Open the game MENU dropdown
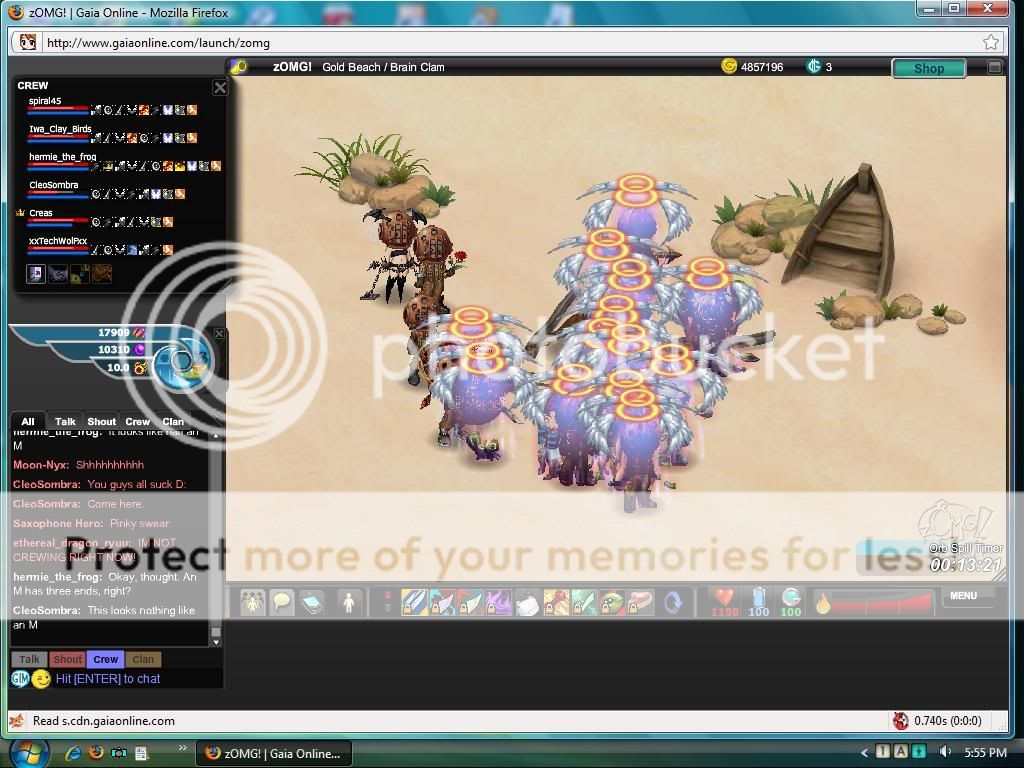 pyautogui.click(x=964, y=596)
